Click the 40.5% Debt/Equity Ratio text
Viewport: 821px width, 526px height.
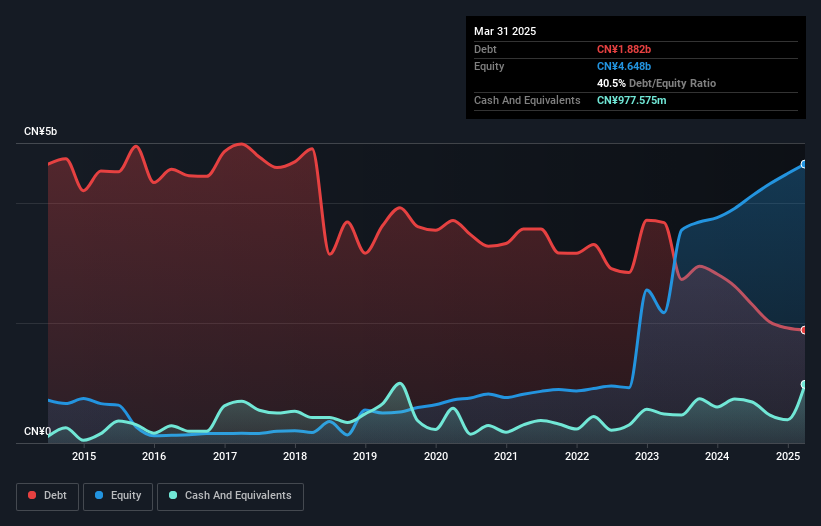tap(656, 83)
